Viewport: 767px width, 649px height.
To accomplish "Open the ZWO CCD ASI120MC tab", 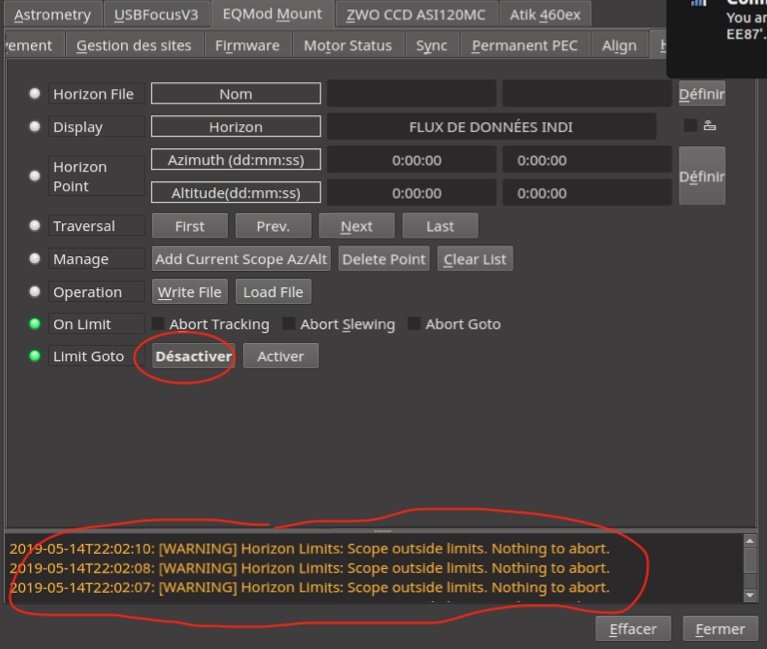I will coord(416,15).
